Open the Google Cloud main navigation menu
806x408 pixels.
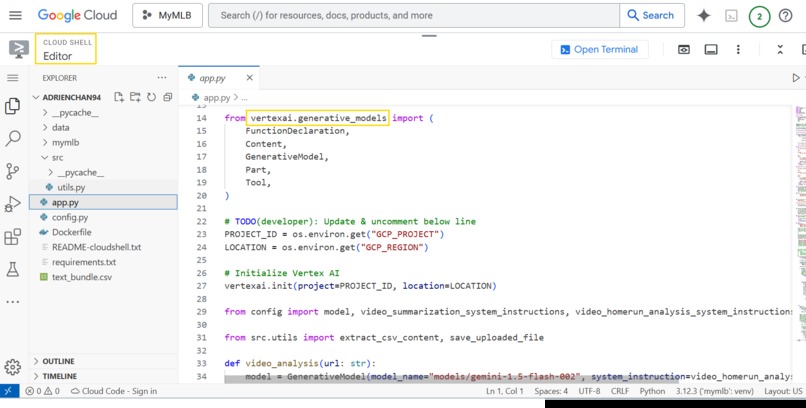(x=15, y=15)
